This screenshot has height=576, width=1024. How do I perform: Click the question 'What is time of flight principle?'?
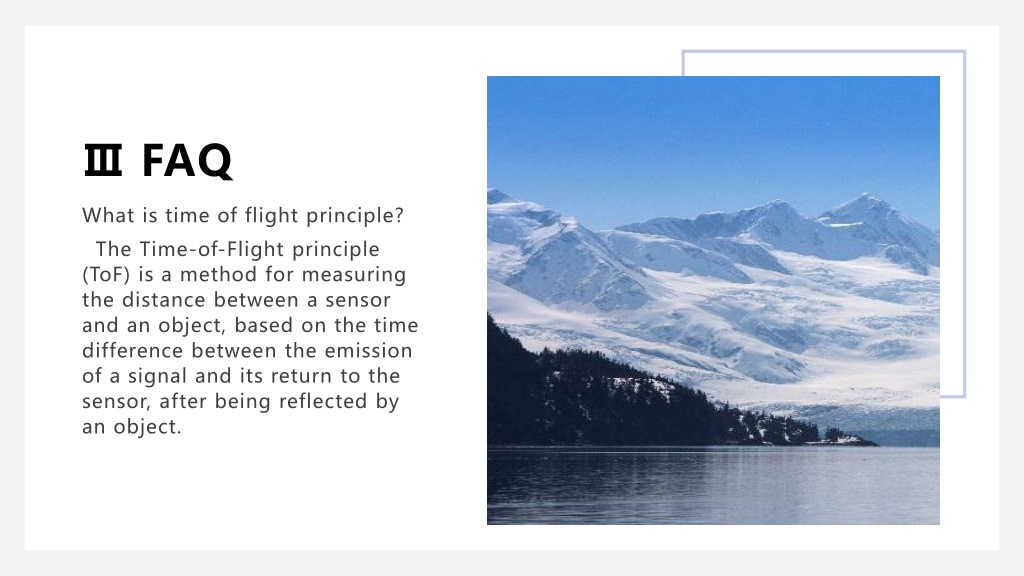click(243, 216)
